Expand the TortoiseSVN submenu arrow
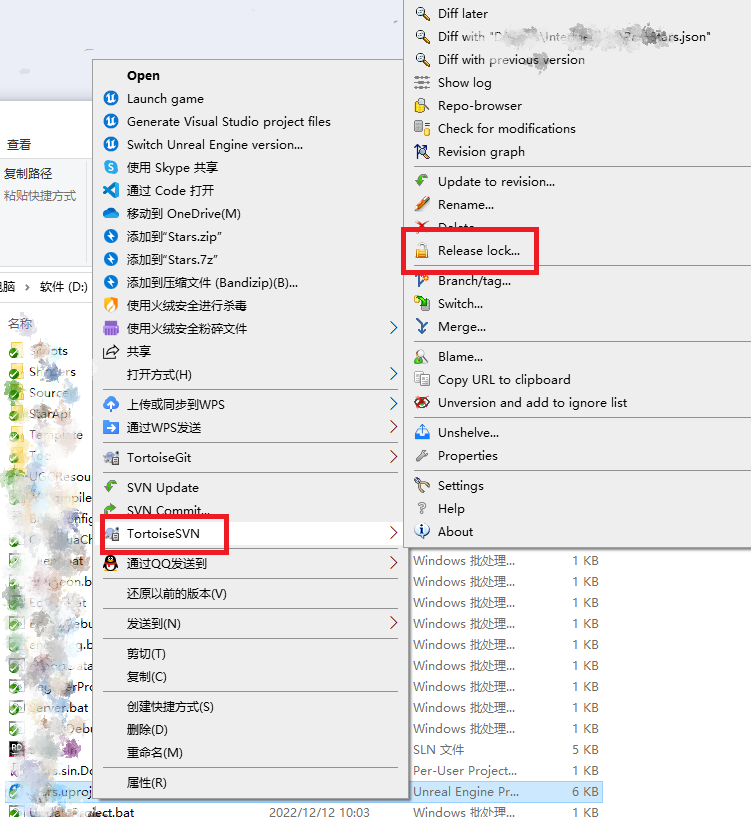Screen dimensions: 751x817 coord(393,534)
